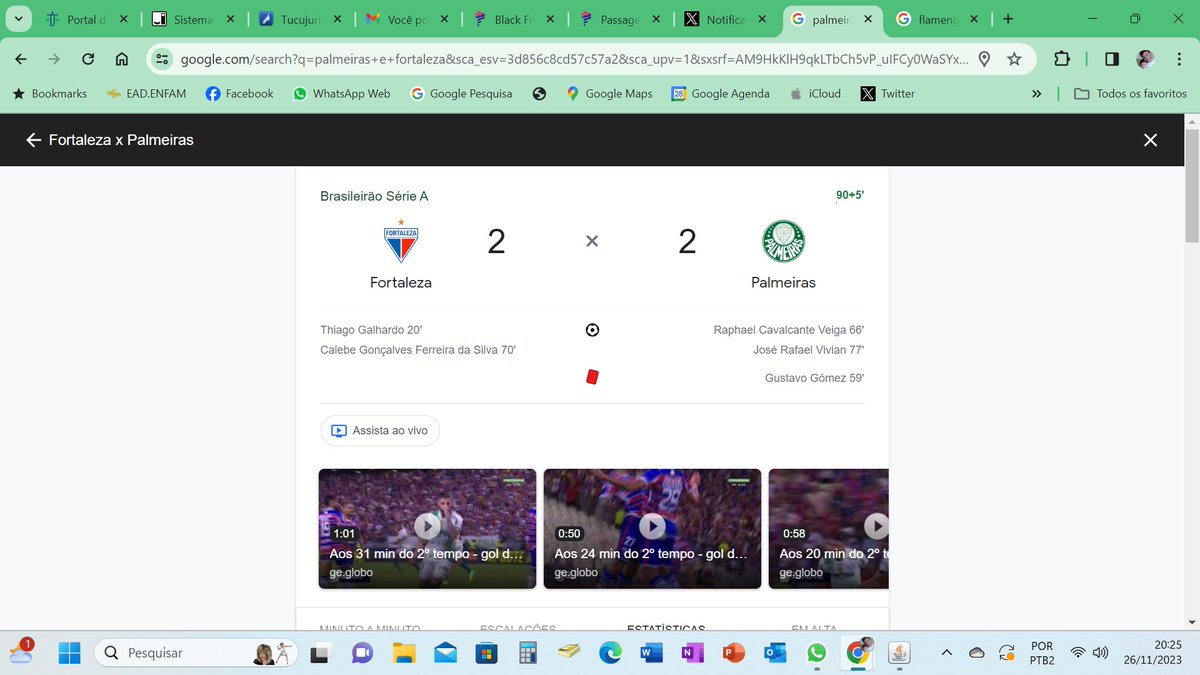Click the taskbar Pesquisar search box
This screenshot has height=675, width=1200.
[x=196, y=653]
